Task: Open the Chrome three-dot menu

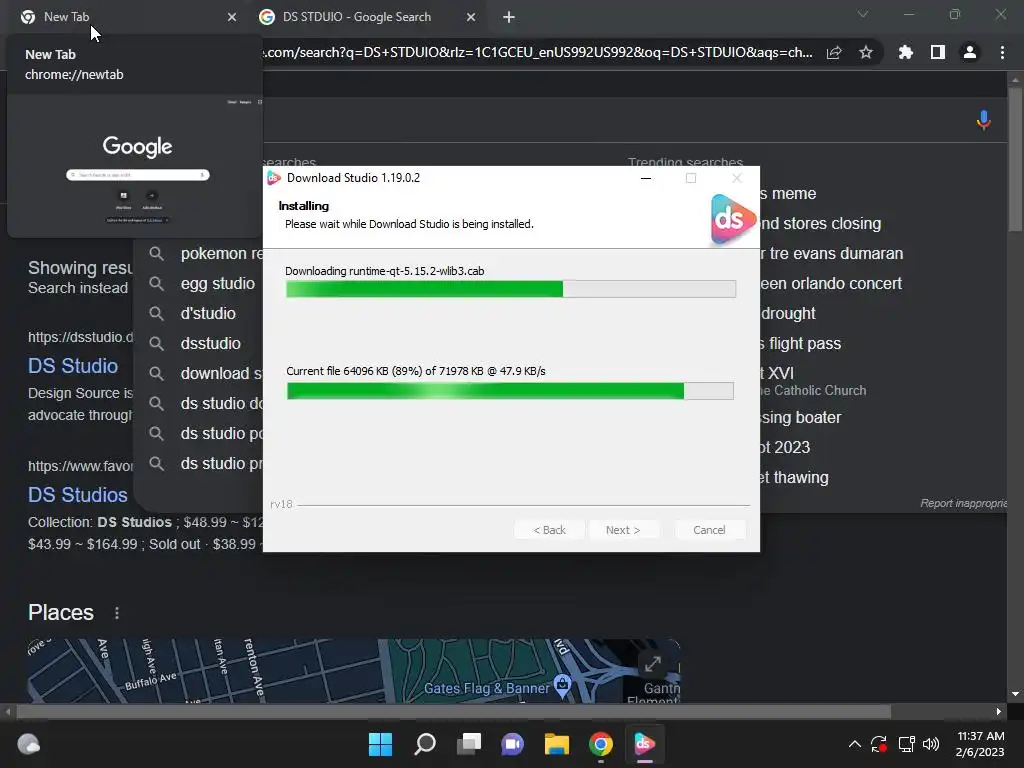Action: pos(1002,52)
